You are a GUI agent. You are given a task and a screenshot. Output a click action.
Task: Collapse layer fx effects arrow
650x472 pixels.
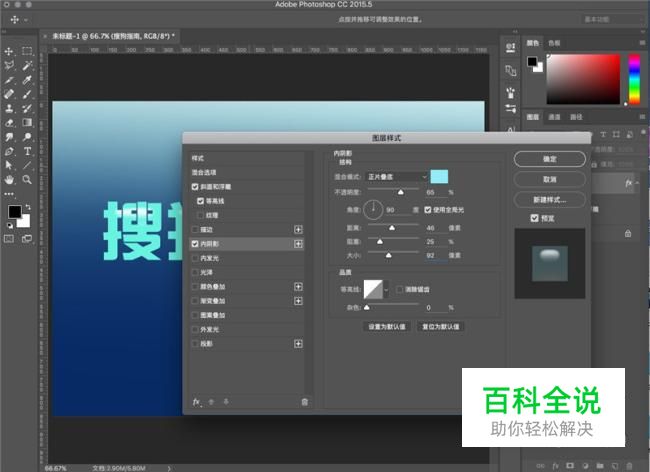(637, 183)
